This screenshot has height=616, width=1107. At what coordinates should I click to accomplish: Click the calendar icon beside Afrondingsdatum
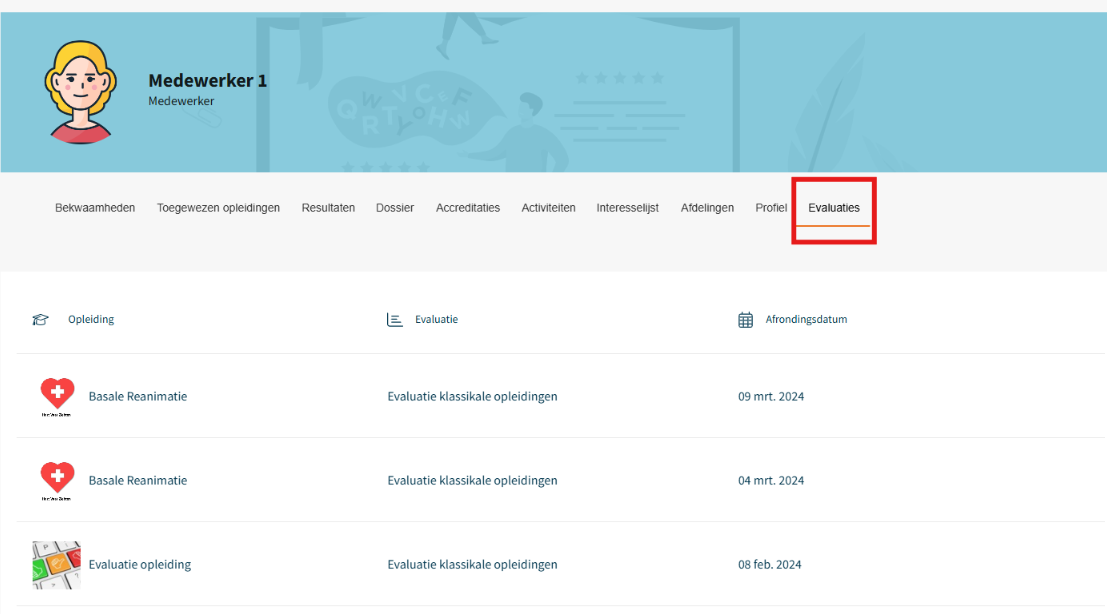click(x=745, y=320)
